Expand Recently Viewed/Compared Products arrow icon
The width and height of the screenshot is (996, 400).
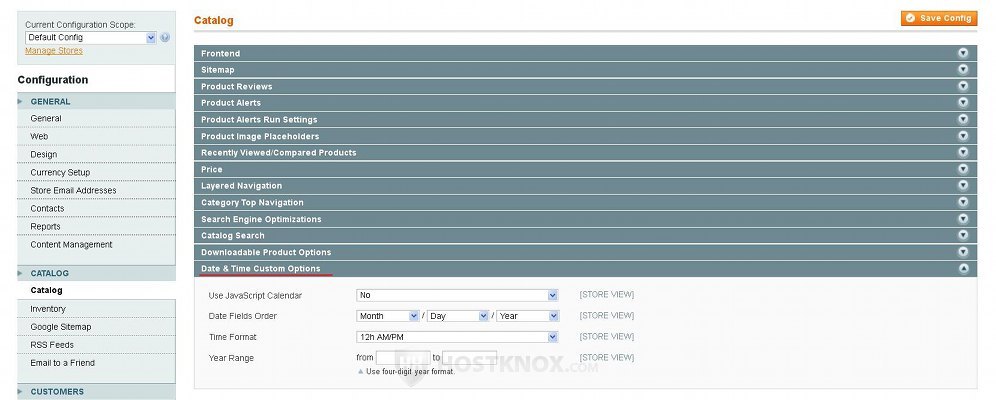click(x=963, y=152)
